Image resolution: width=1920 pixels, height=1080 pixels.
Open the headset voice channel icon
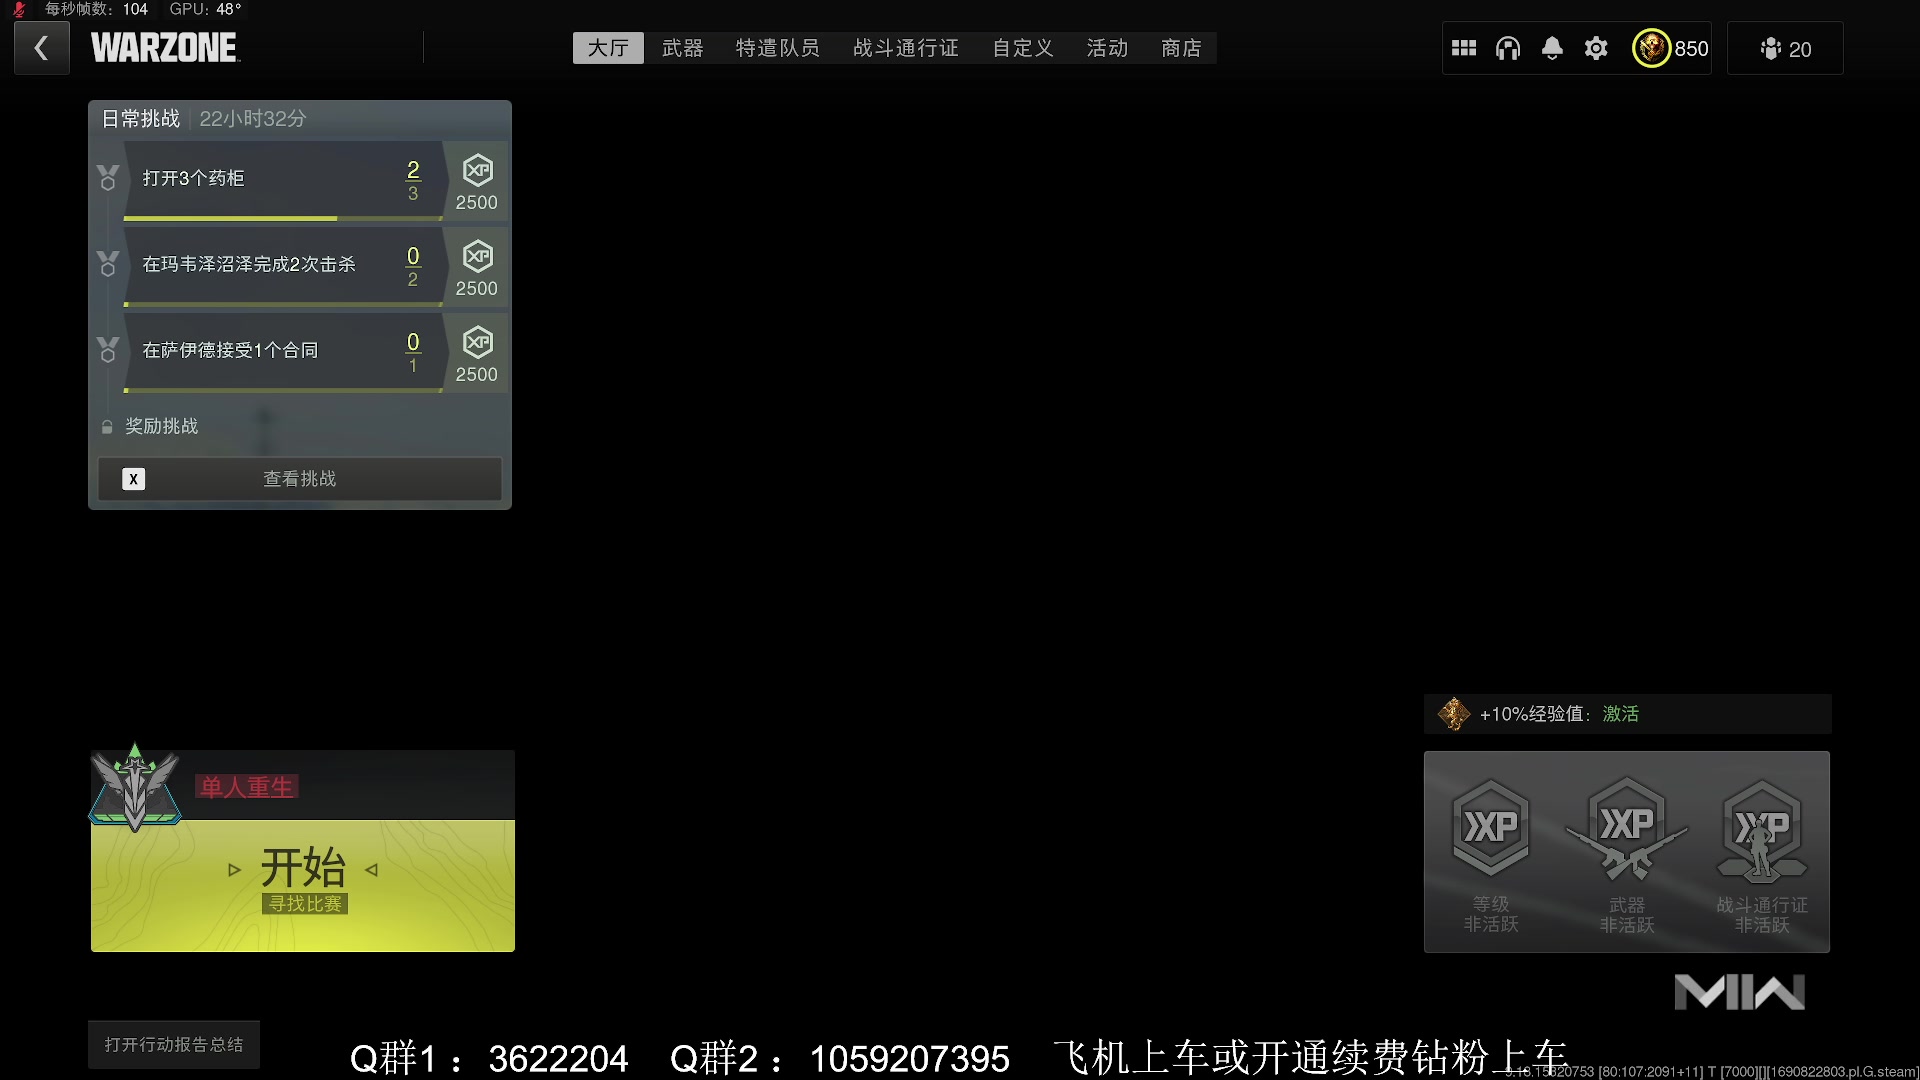click(x=1508, y=48)
